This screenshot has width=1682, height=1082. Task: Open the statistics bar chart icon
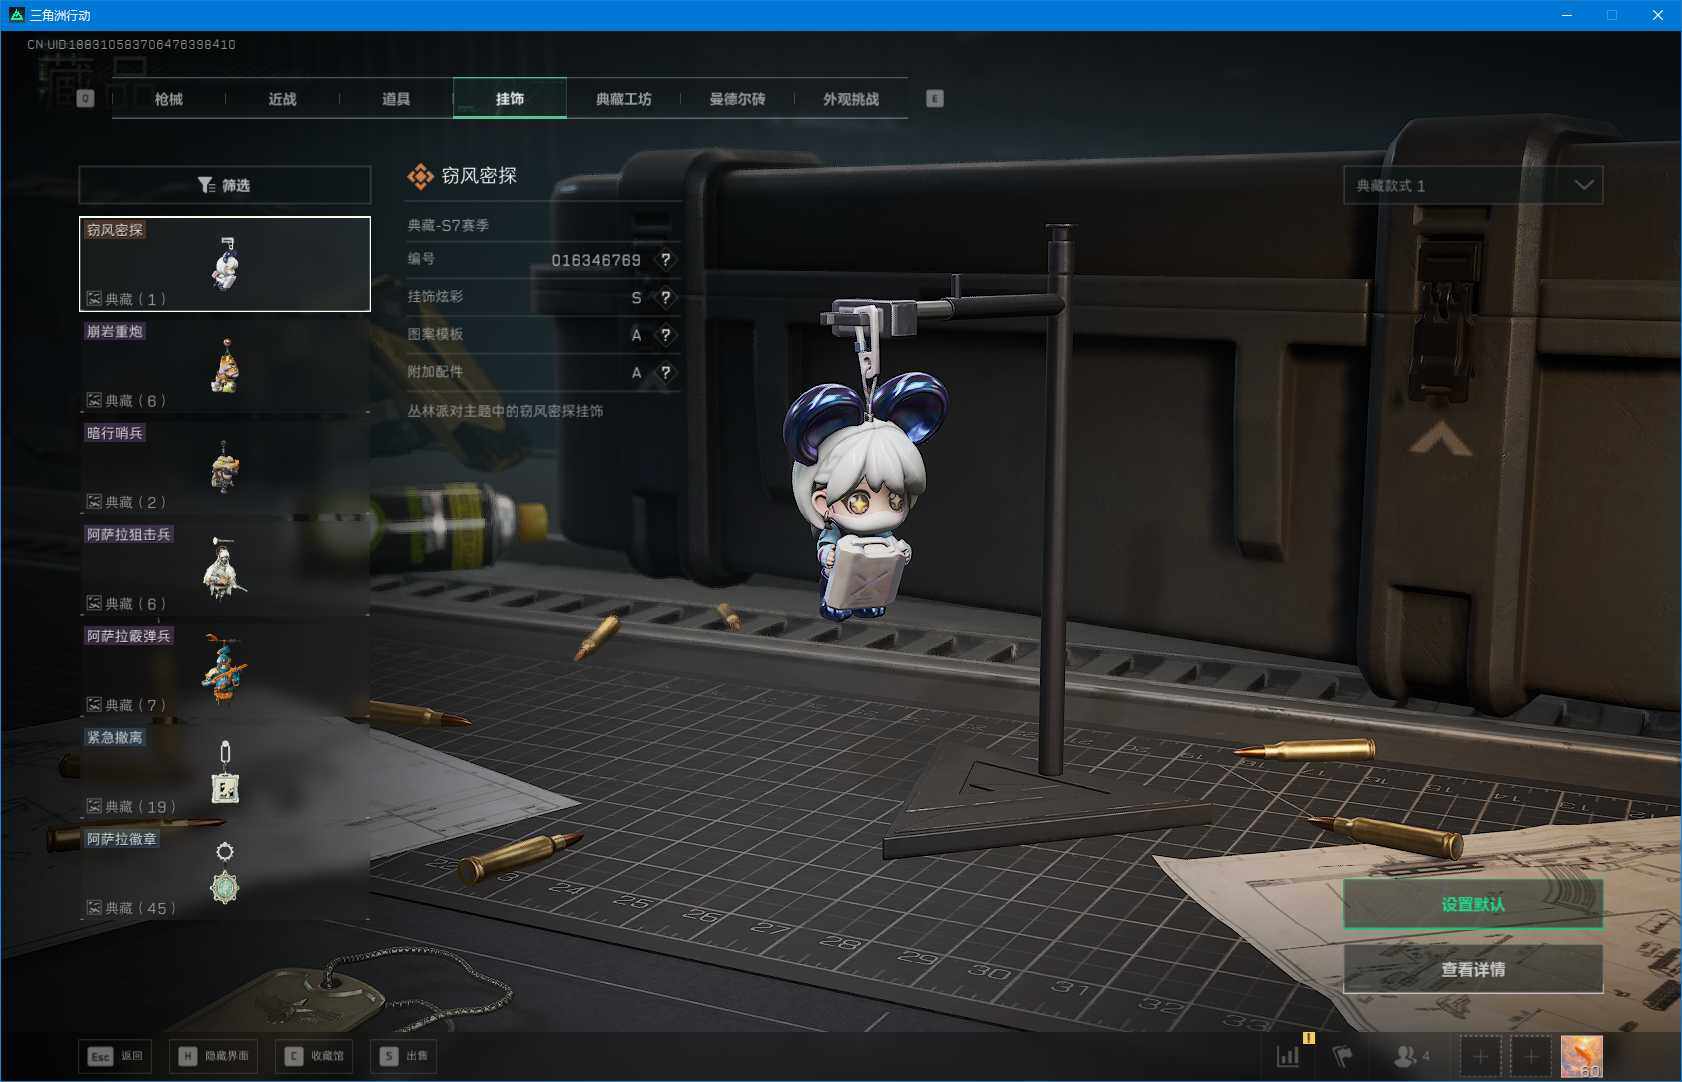[1288, 1056]
